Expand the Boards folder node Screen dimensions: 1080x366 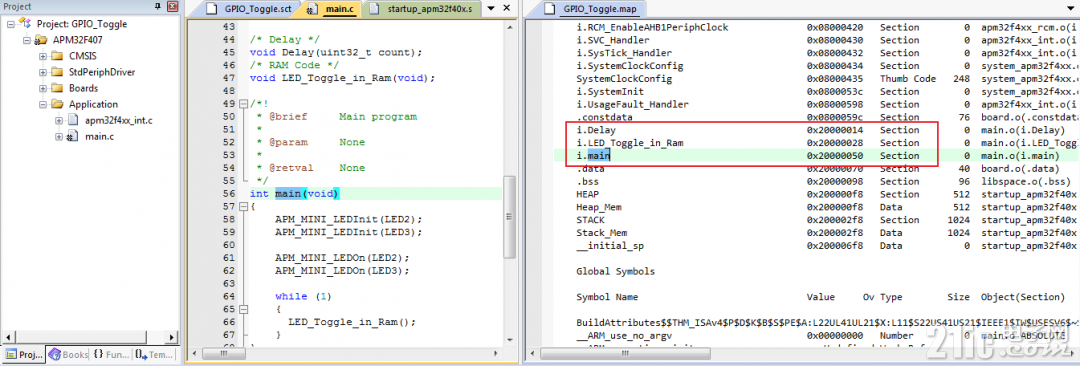[43, 88]
